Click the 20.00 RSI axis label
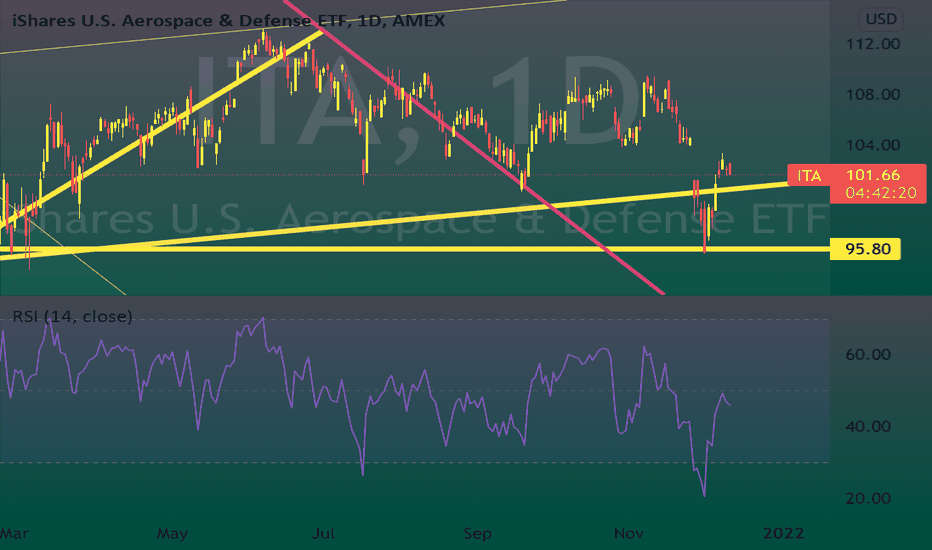This screenshot has height=550, width=932. [868, 498]
